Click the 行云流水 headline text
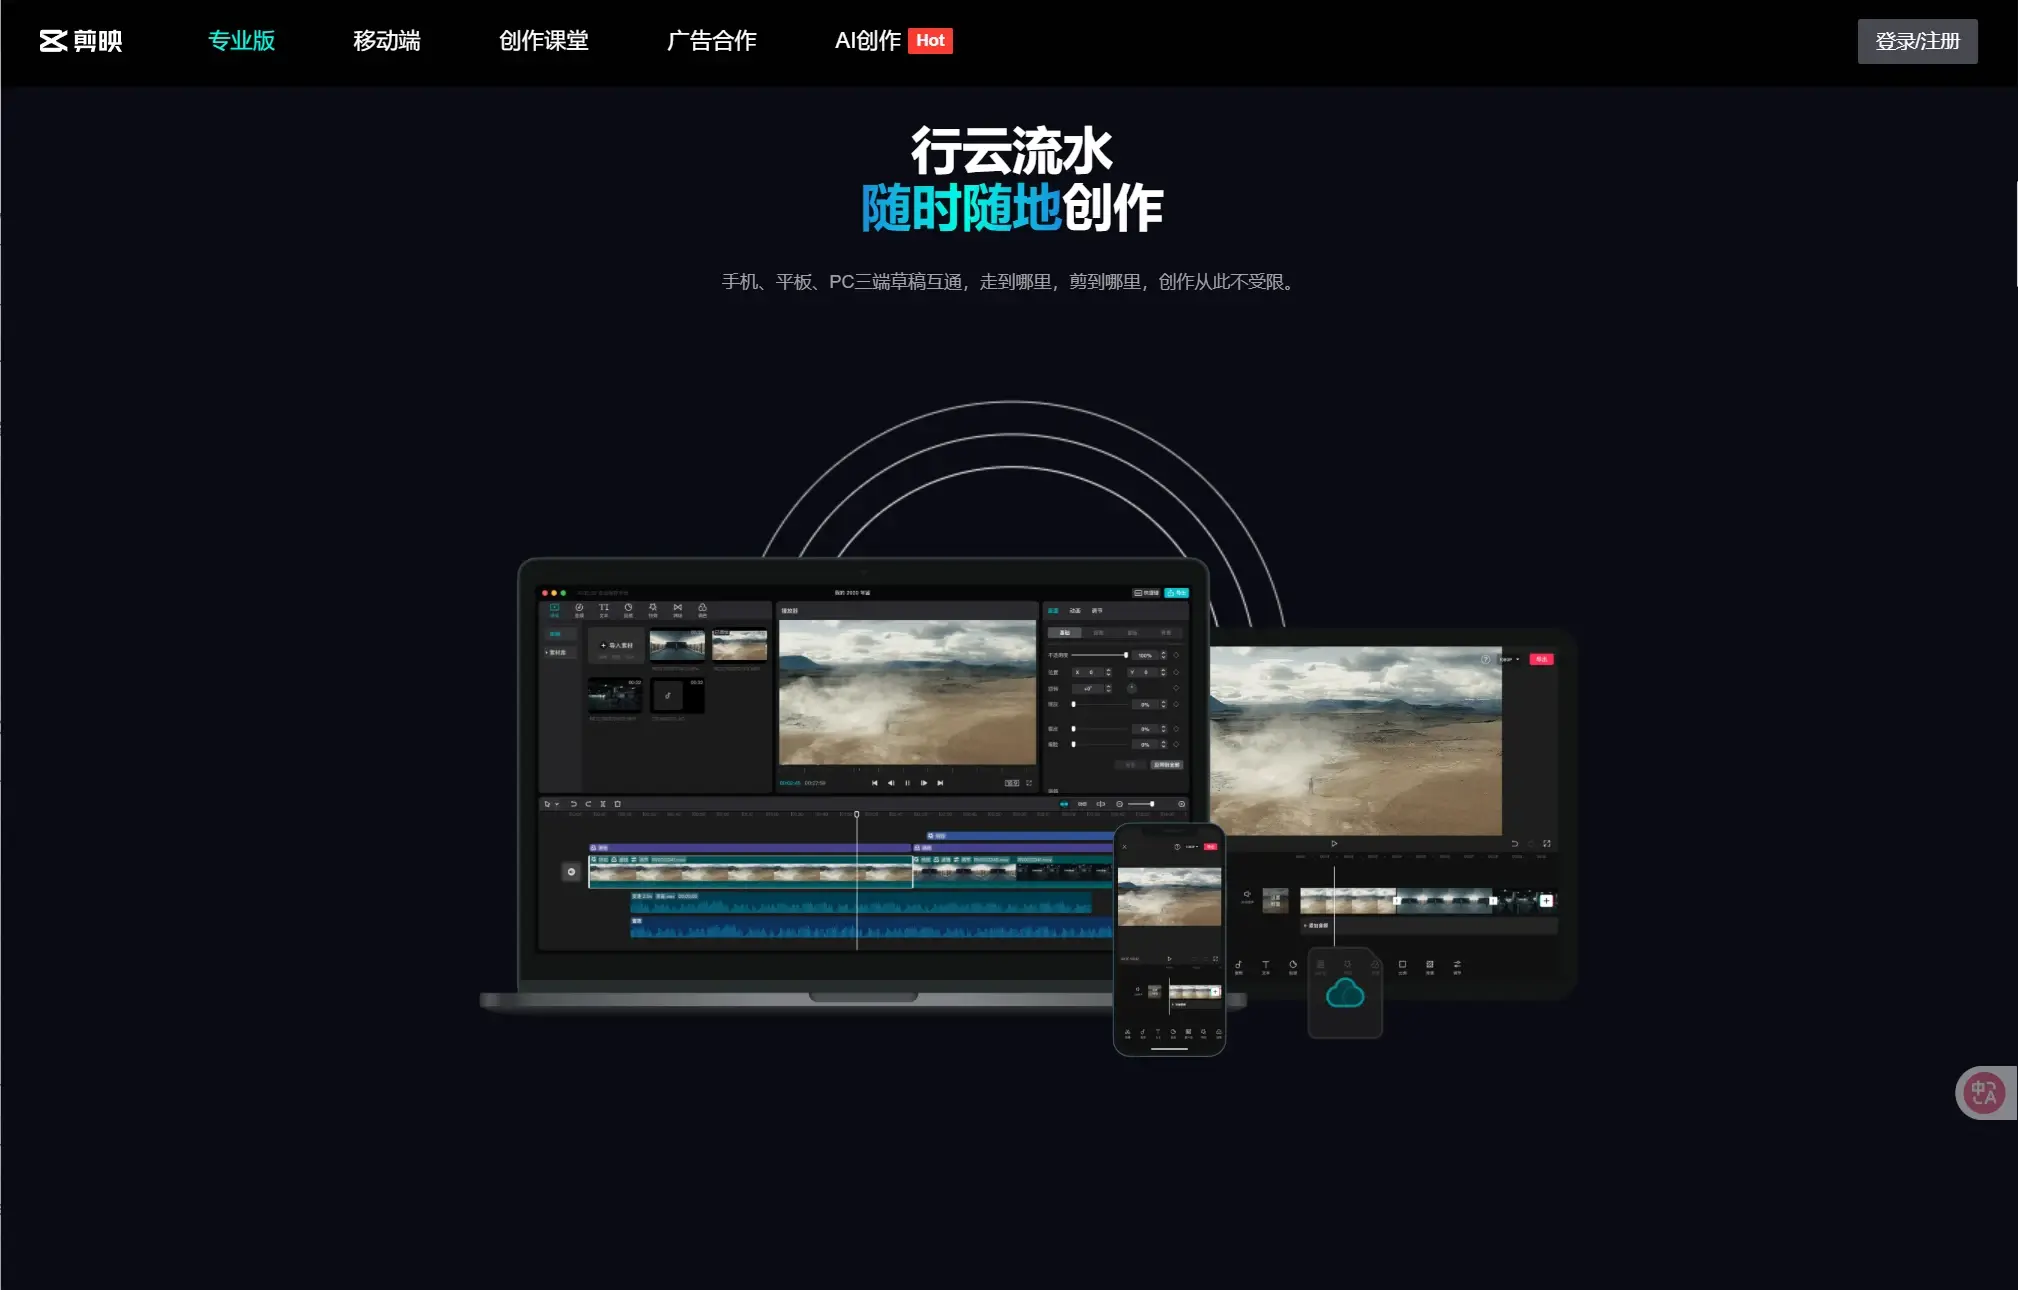2018x1290 pixels. pos(1011,151)
